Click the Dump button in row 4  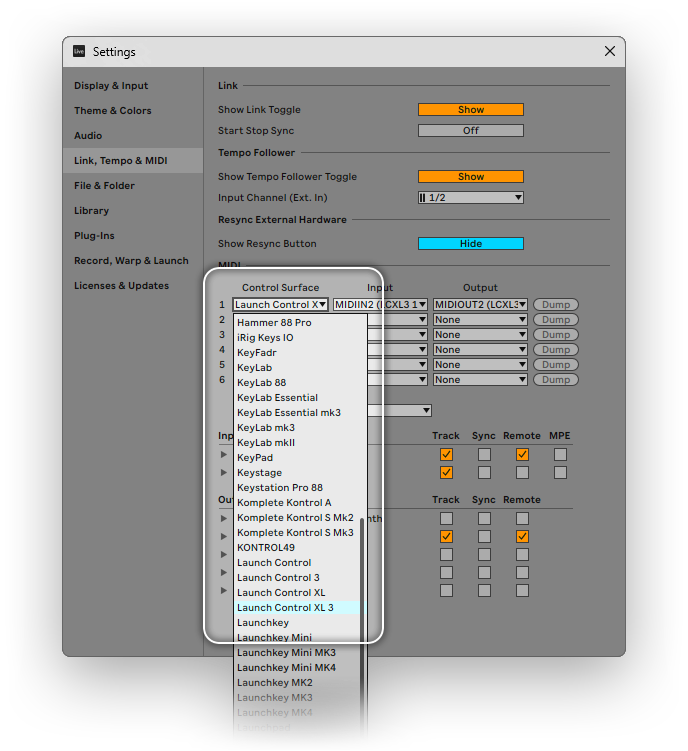point(556,350)
